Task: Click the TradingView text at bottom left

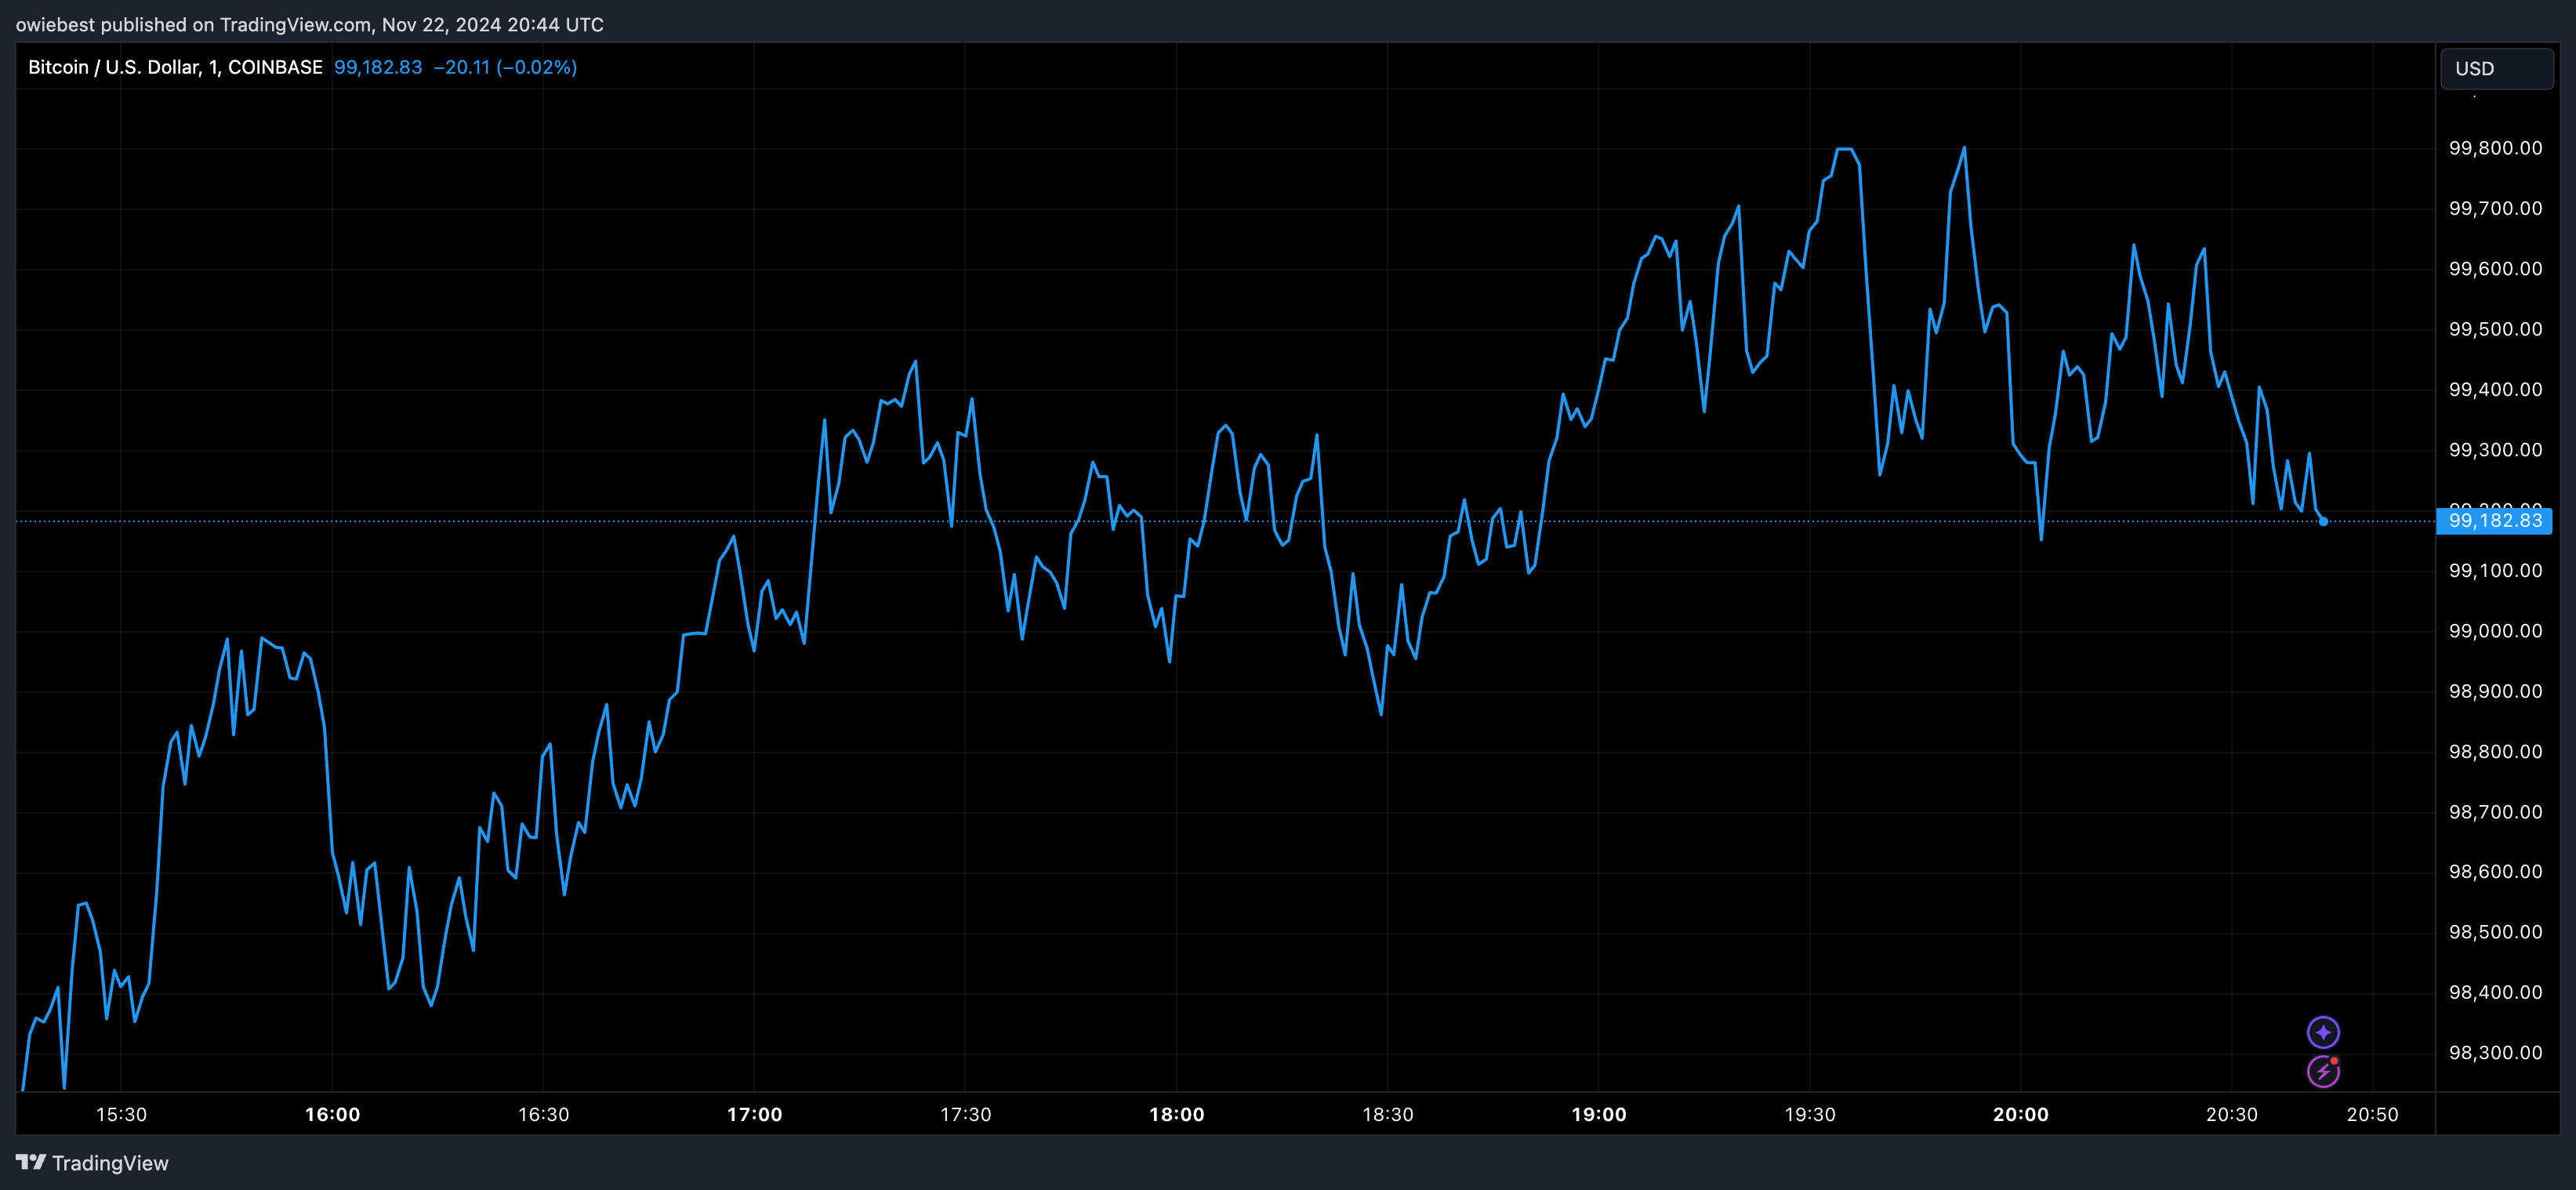Action: pyautogui.click(x=110, y=1163)
